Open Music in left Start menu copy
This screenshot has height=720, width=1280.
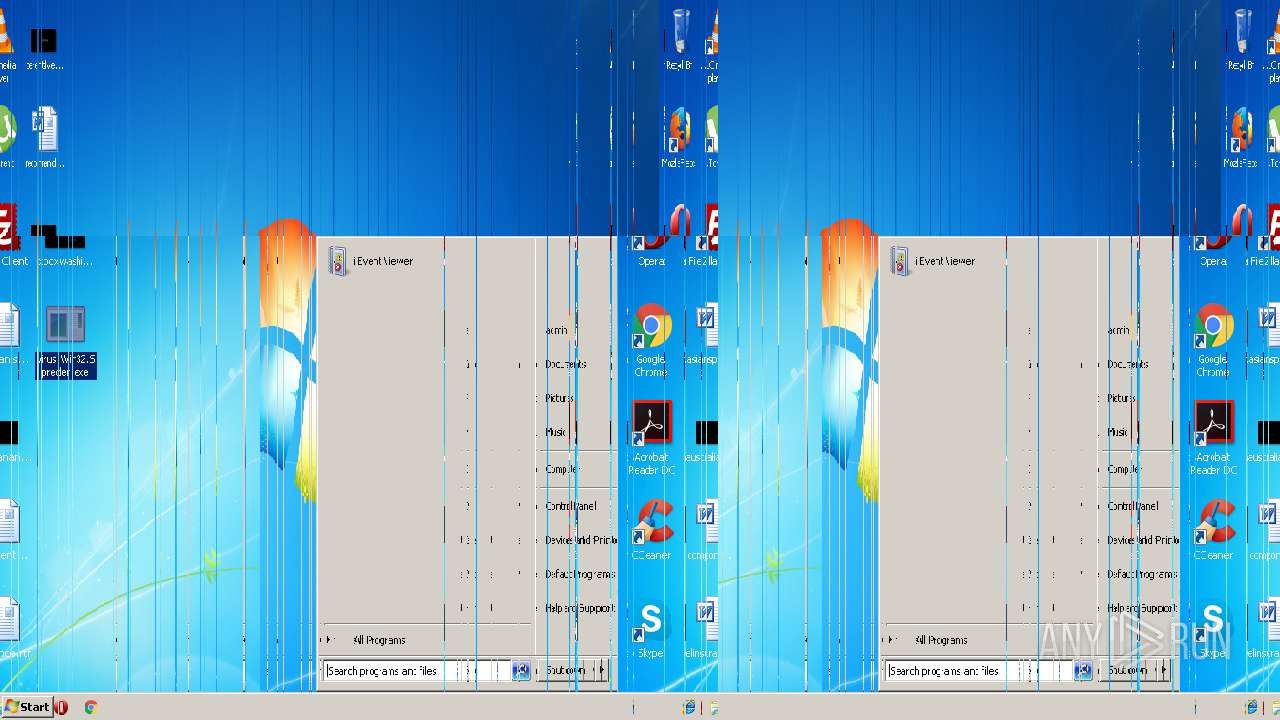[556, 432]
